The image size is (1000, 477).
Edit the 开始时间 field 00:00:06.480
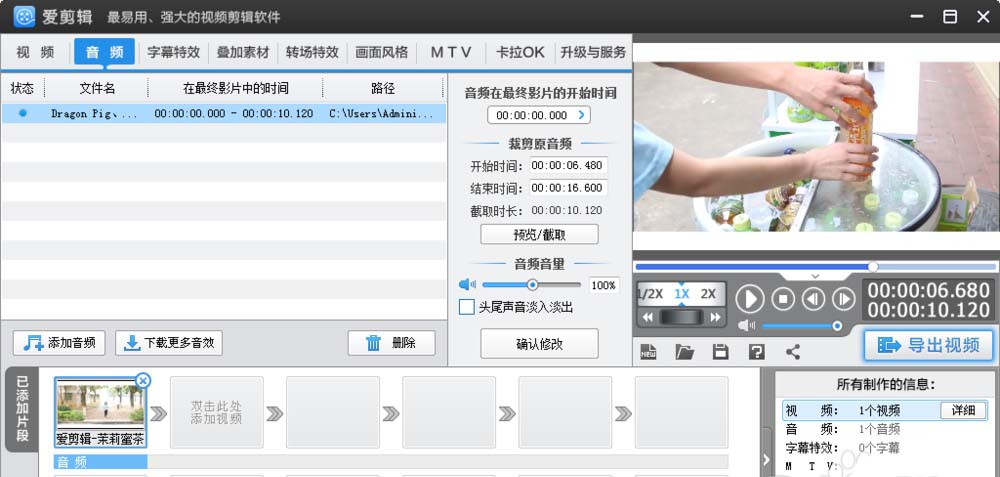(568, 166)
